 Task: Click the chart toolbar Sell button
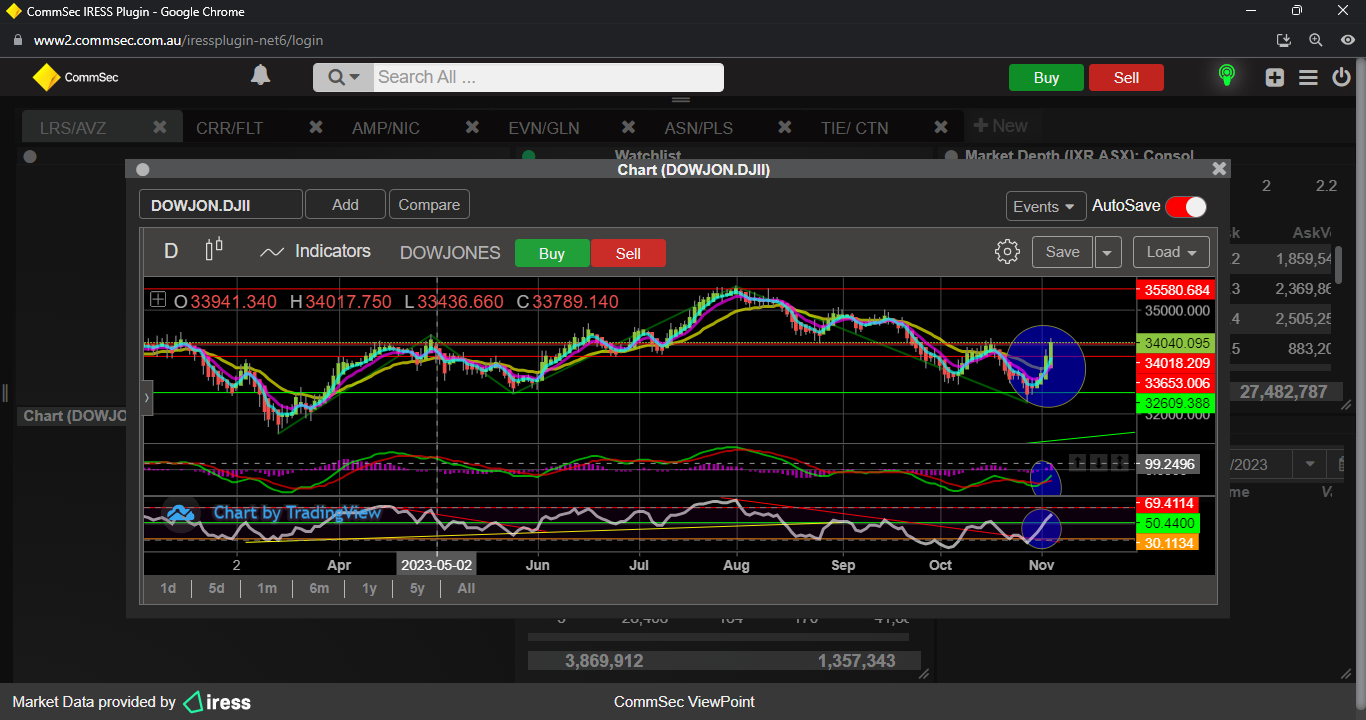pos(628,254)
